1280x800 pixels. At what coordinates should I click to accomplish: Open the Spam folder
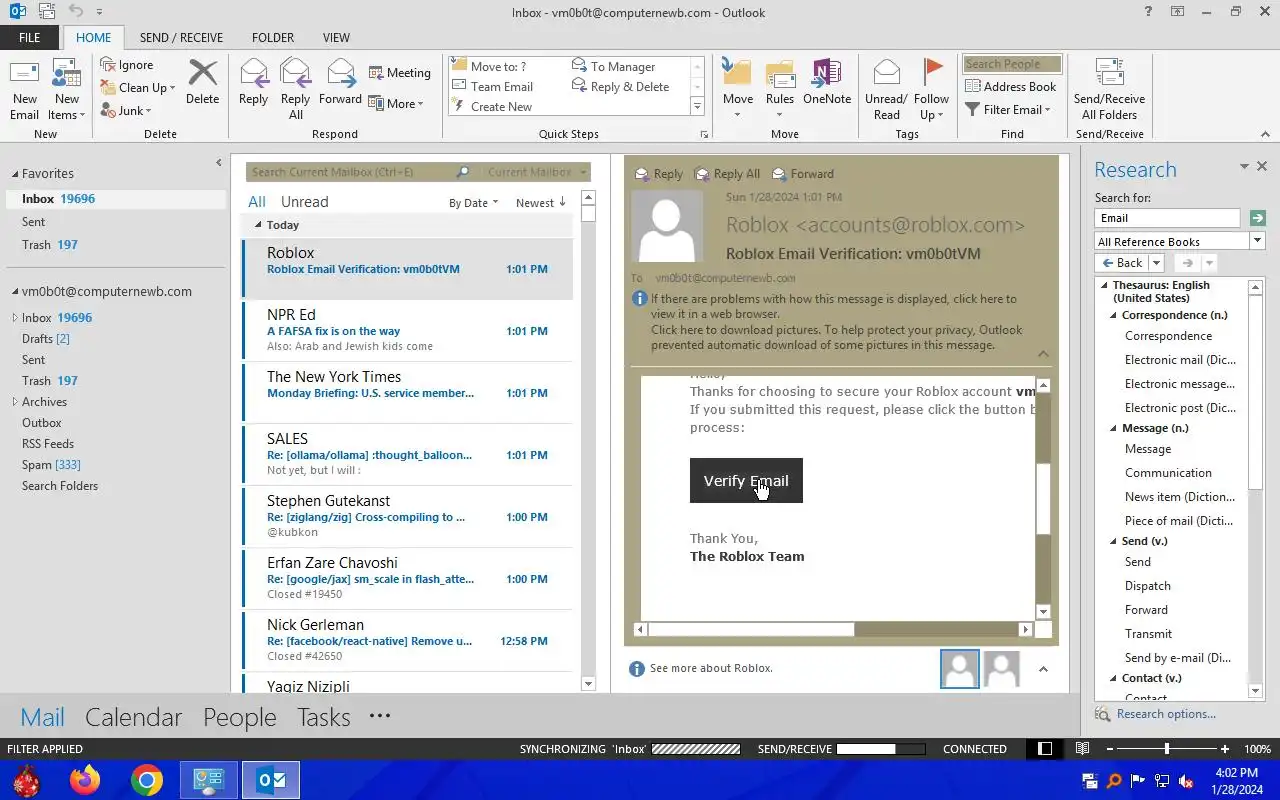51,465
